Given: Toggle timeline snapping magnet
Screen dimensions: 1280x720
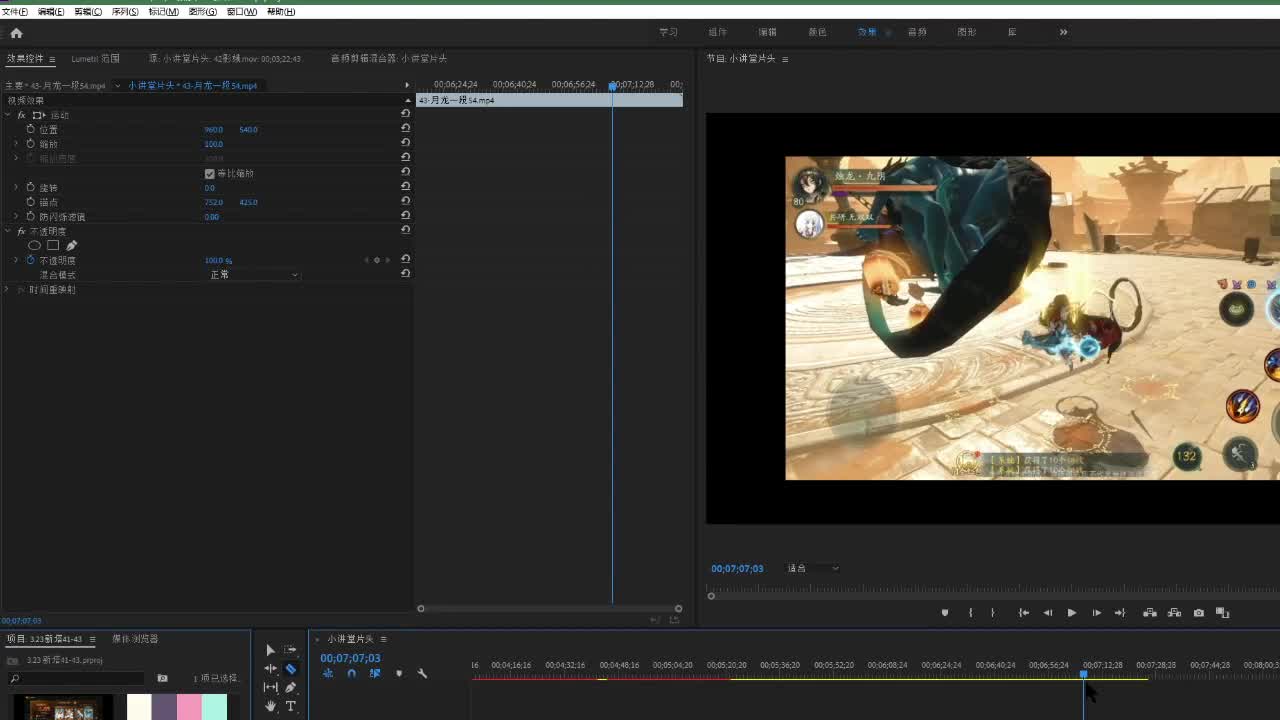Looking at the screenshot, I should pos(351,673).
